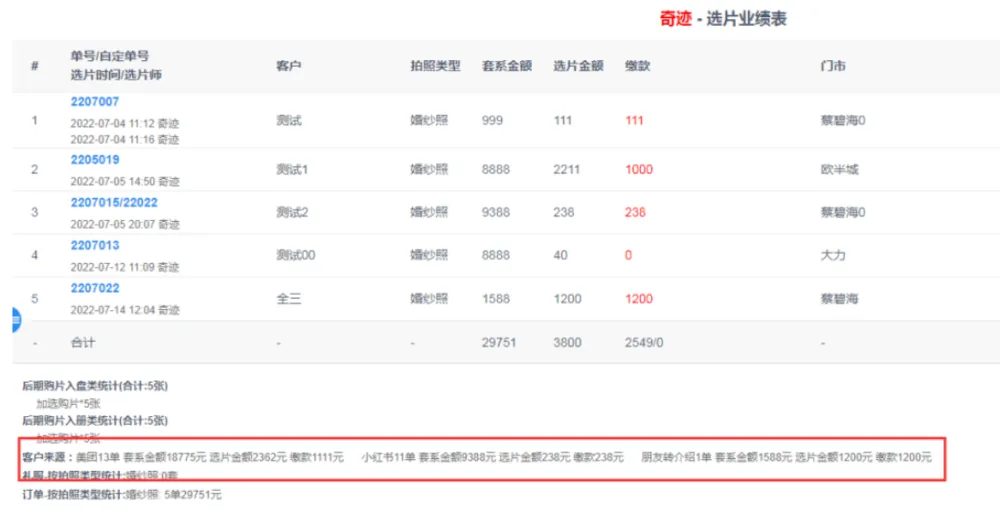
Task: Click the 欧半城 store cell
Action: click(x=839, y=170)
